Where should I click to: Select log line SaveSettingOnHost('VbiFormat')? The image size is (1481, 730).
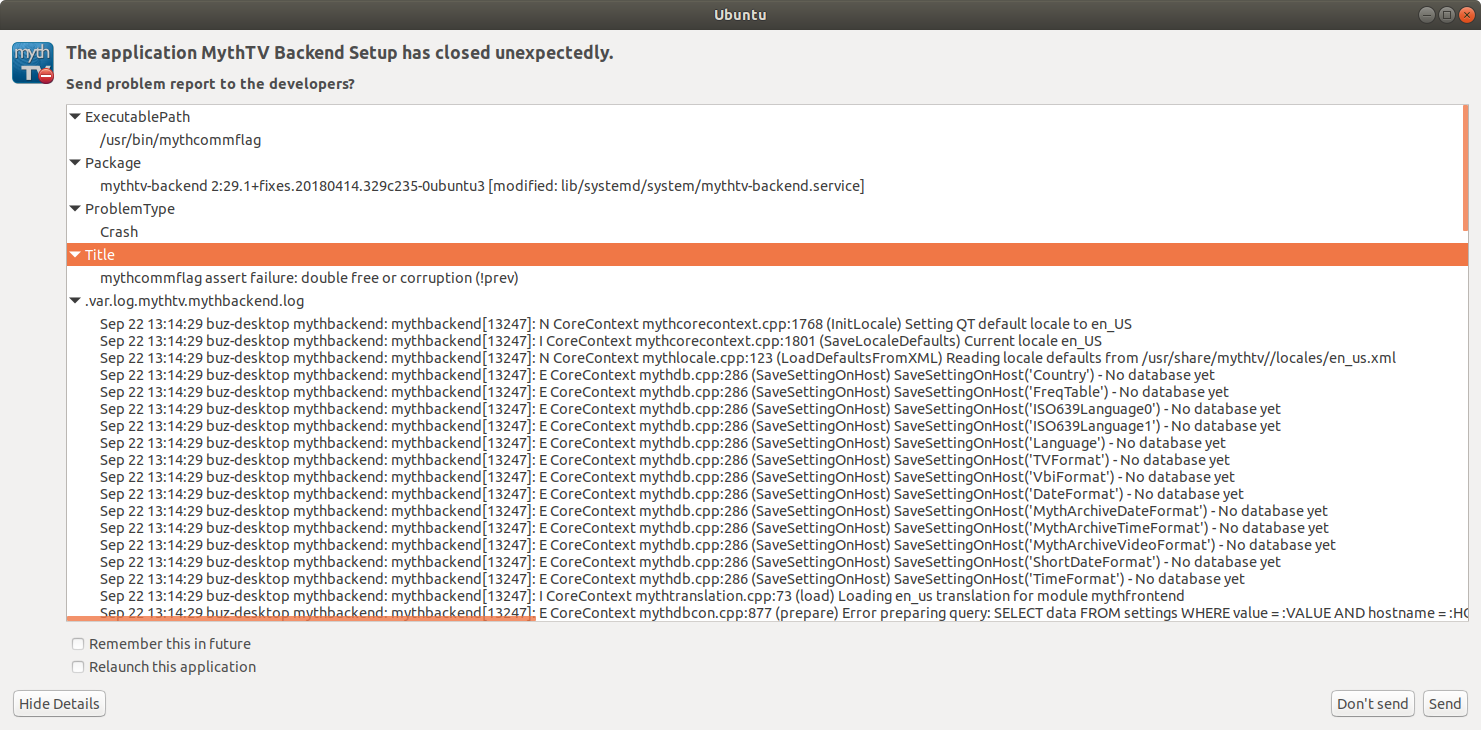pyautogui.click(x=667, y=477)
